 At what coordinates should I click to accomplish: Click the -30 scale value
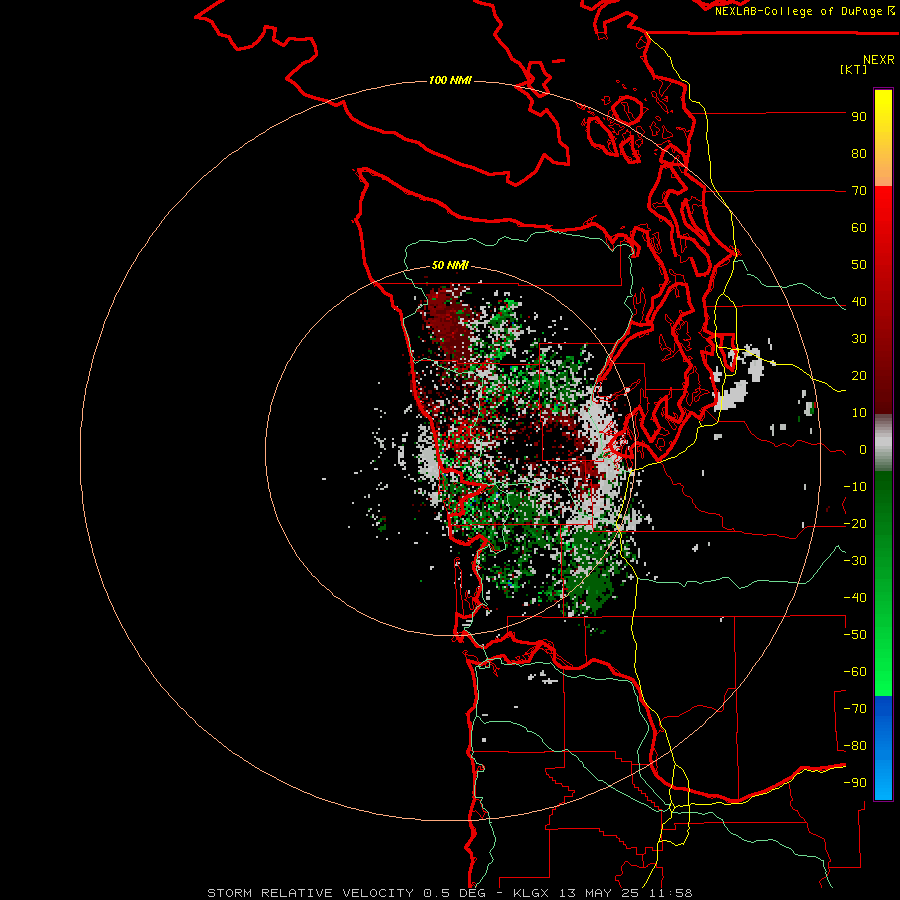coord(855,561)
